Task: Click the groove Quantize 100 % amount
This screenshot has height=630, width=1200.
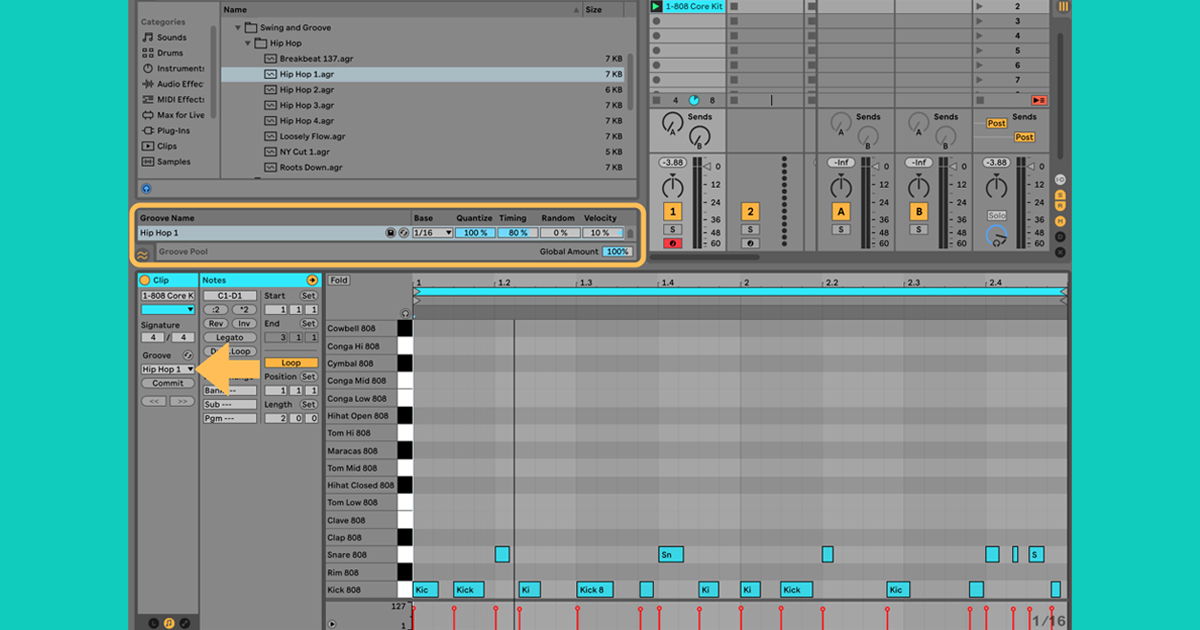Action: (x=473, y=233)
